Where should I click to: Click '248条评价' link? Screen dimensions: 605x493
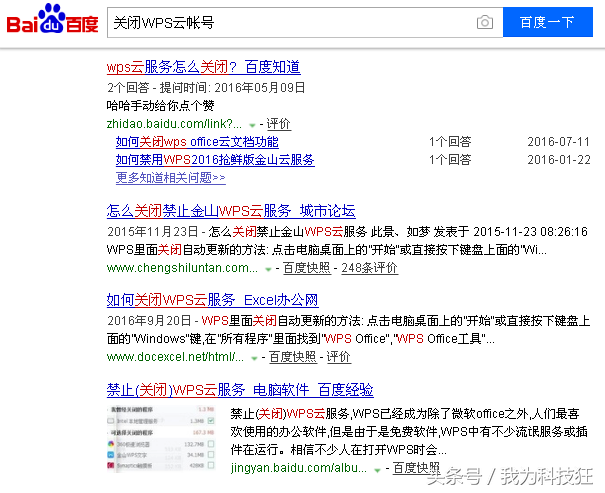click(369, 268)
